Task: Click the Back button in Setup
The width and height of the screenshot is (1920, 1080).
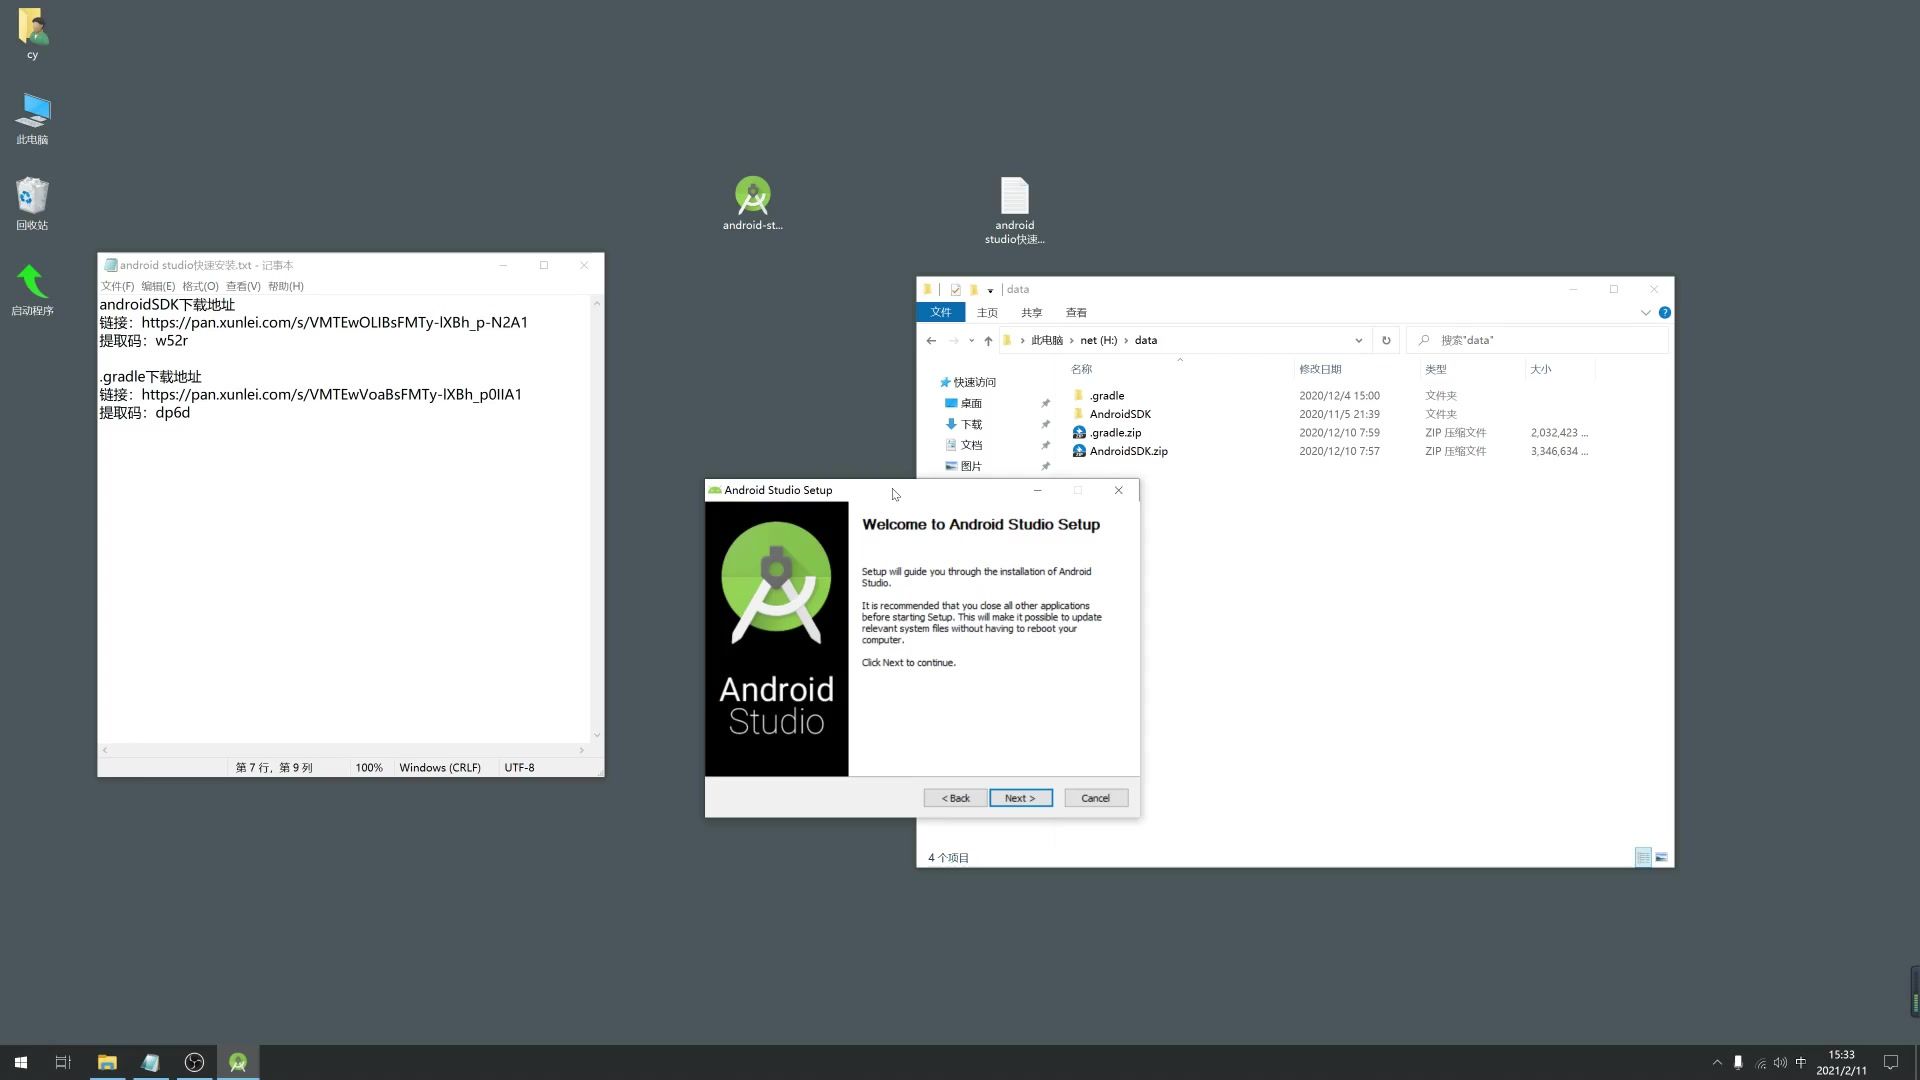Action: (x=955, y=798)
